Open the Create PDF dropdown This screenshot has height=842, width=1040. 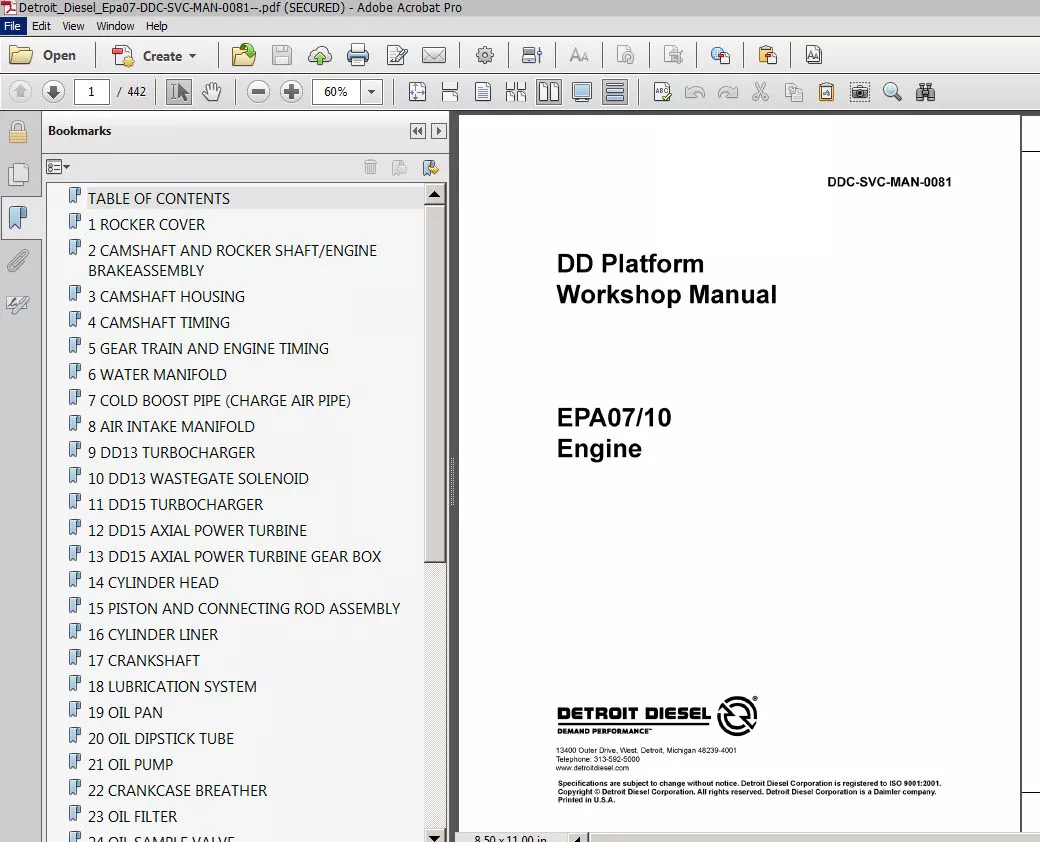point(155,56)
